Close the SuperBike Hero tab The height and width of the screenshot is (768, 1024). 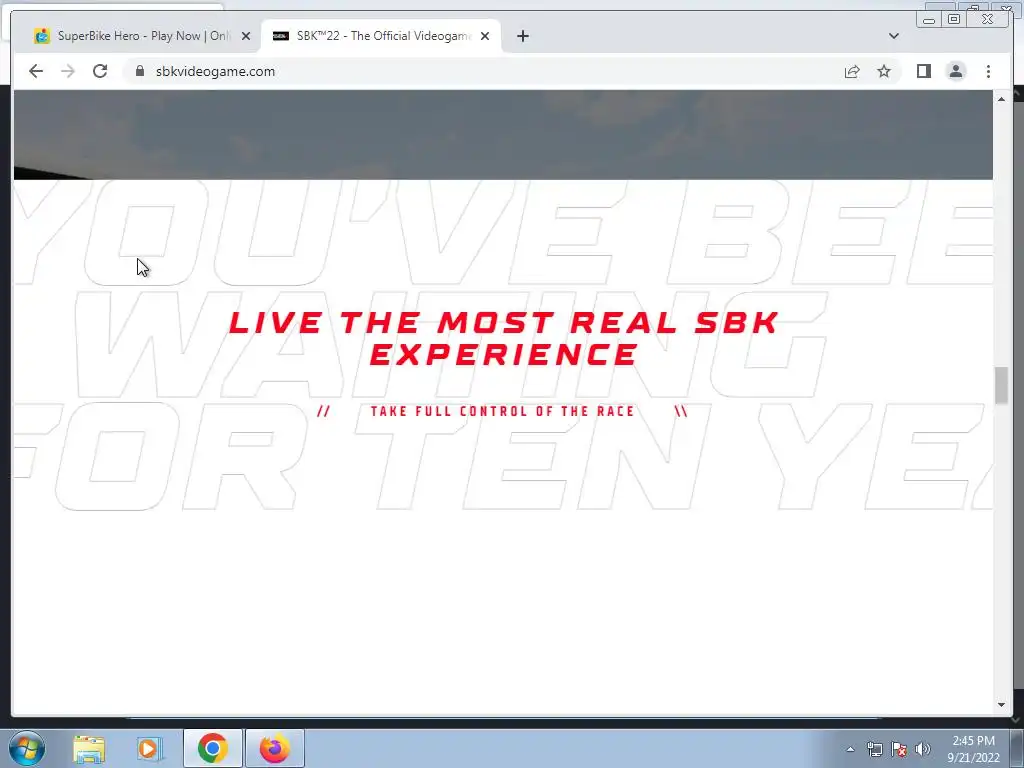[246, 36]
